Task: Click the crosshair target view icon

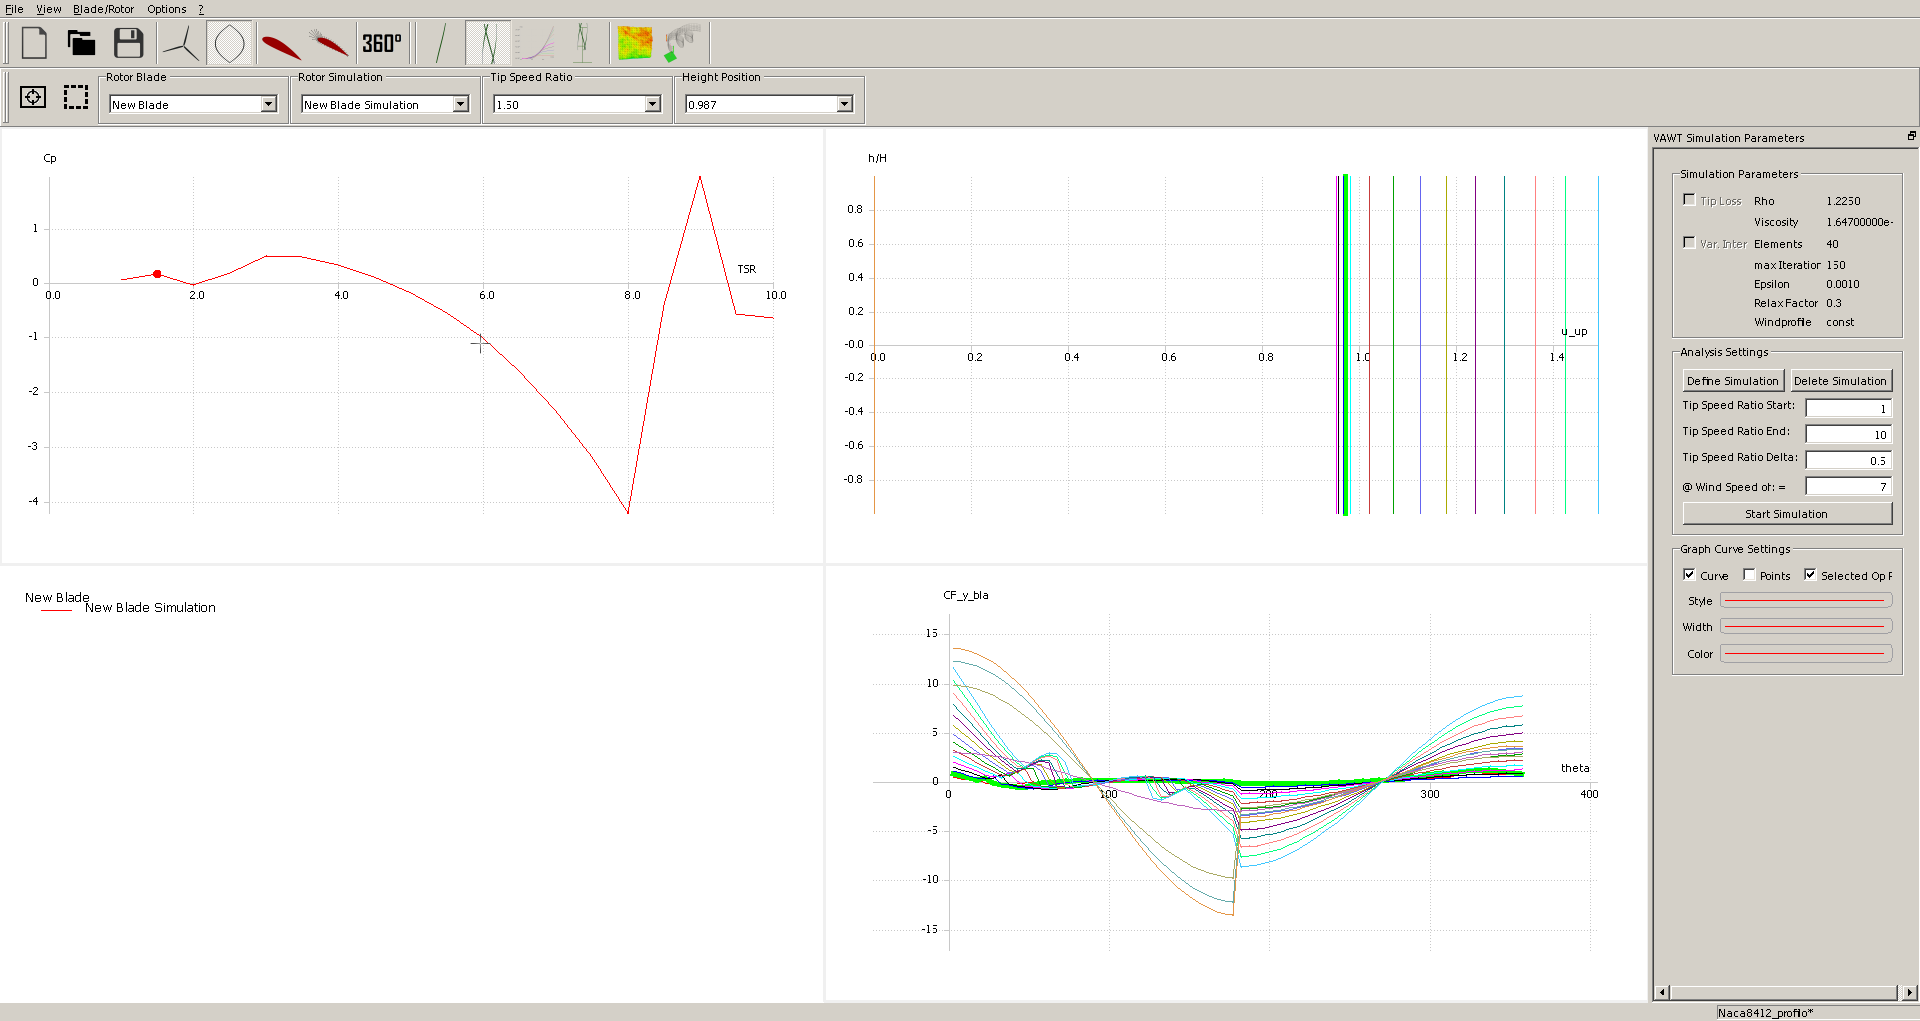Action: [33, 97]
